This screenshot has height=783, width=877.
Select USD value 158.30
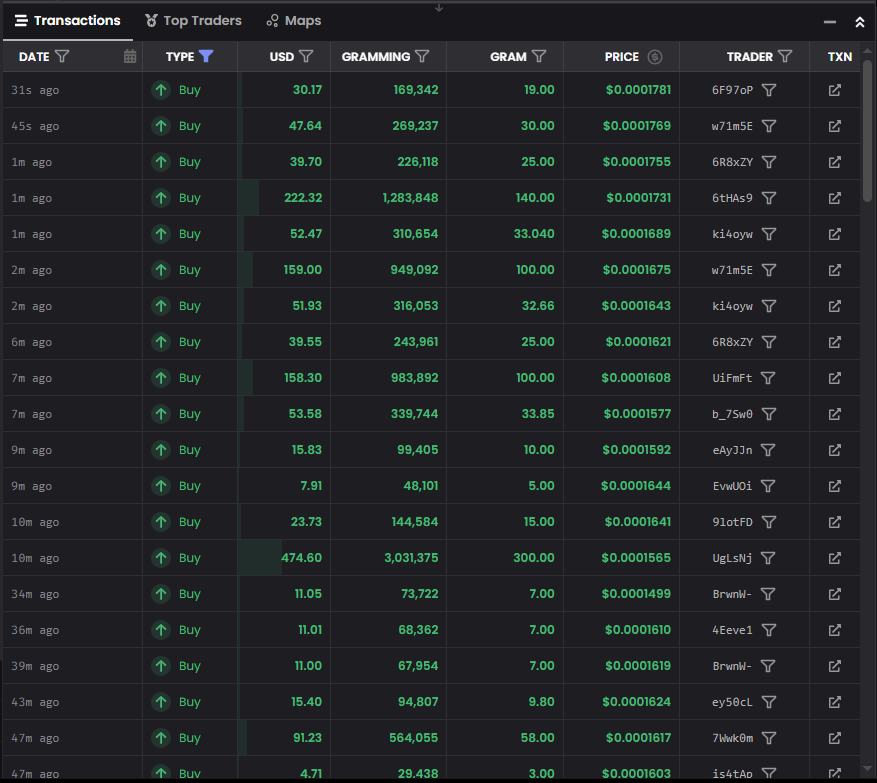[303, 378]
